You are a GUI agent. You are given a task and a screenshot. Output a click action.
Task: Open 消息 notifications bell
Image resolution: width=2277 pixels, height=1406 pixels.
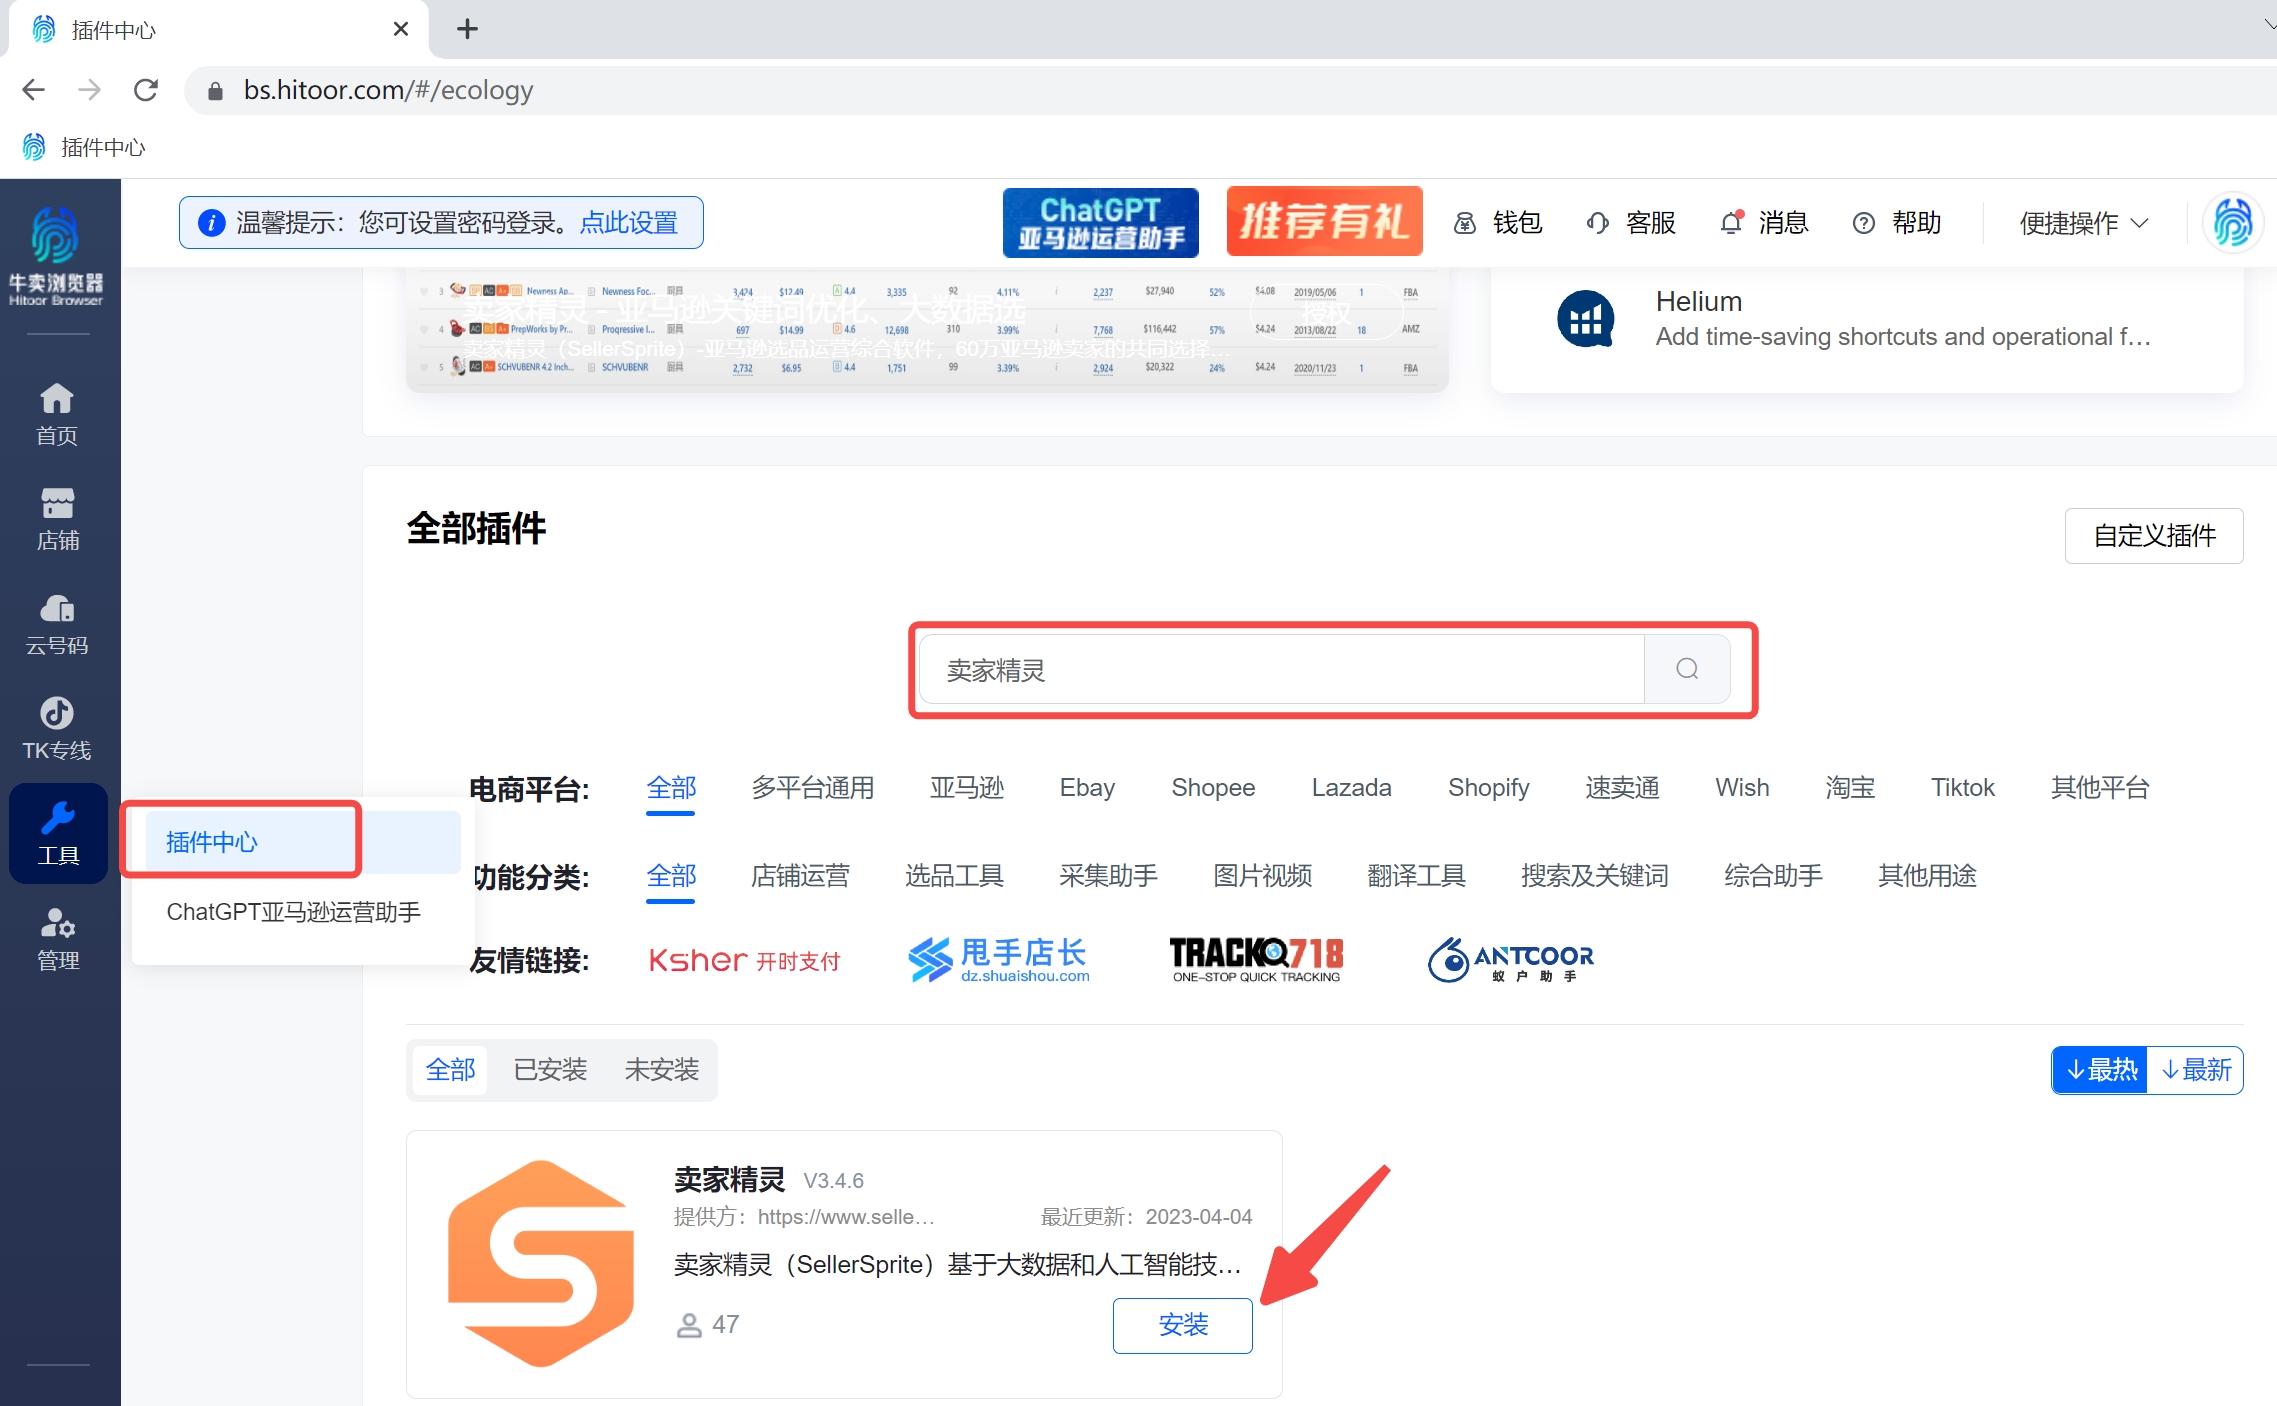1765,223
